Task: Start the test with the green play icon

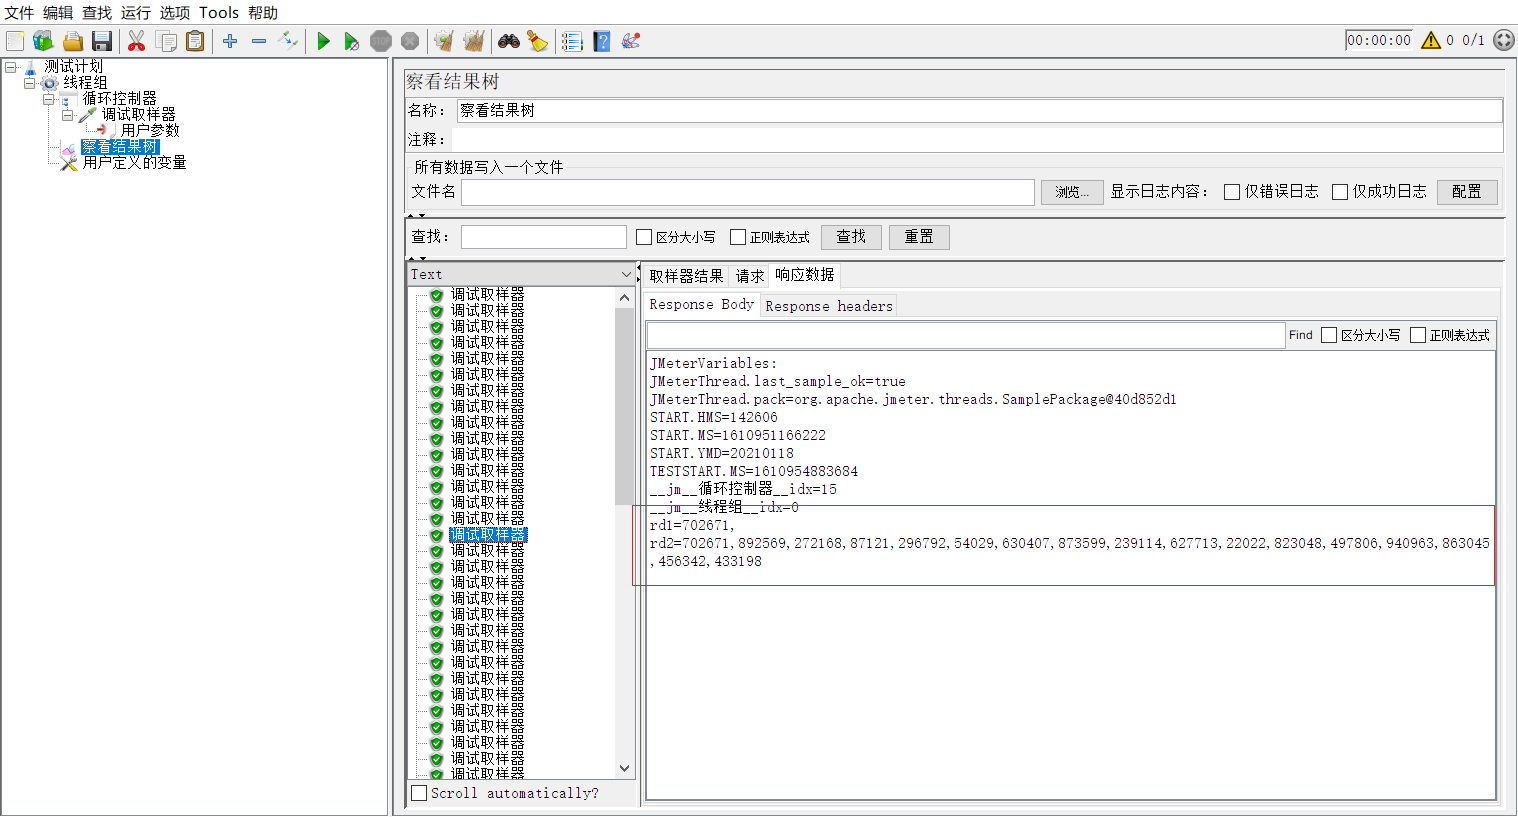Action: 323,41
